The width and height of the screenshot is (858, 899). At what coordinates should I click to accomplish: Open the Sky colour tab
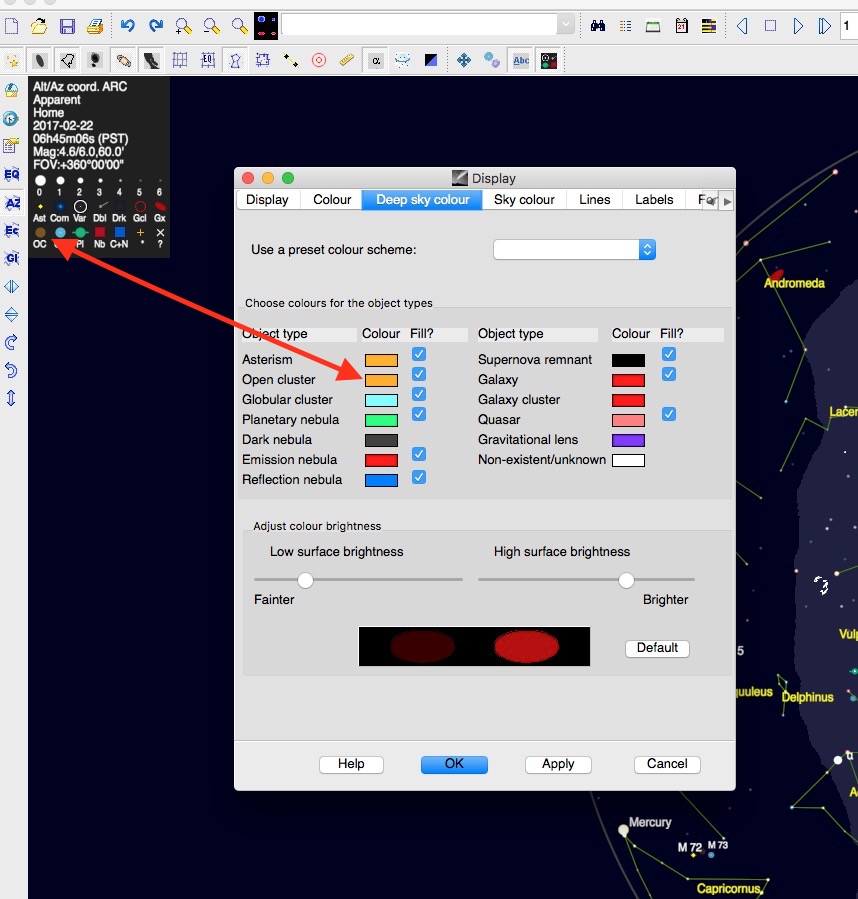(524, 200)
